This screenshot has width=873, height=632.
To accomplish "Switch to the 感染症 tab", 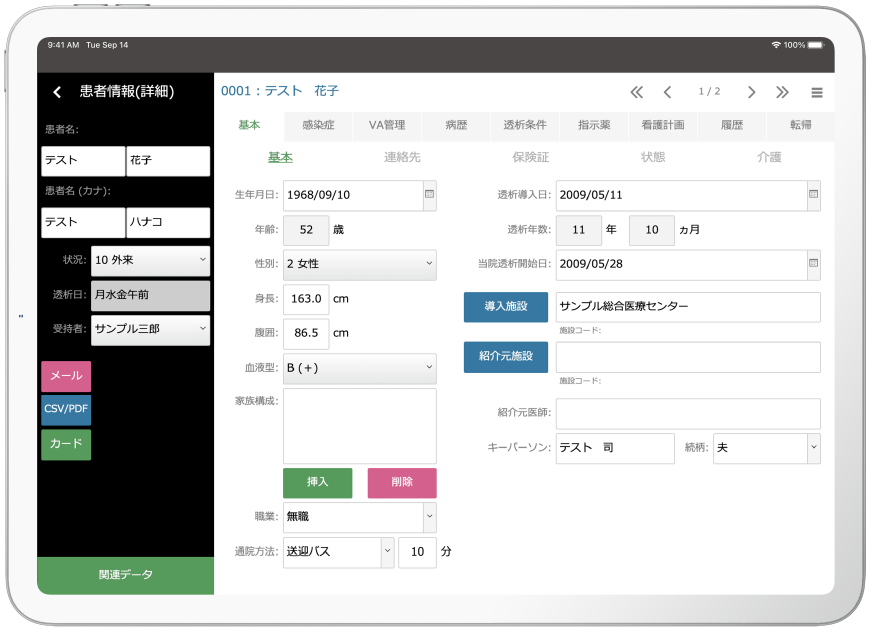I will pyautogui.click(x=318, y=126).
